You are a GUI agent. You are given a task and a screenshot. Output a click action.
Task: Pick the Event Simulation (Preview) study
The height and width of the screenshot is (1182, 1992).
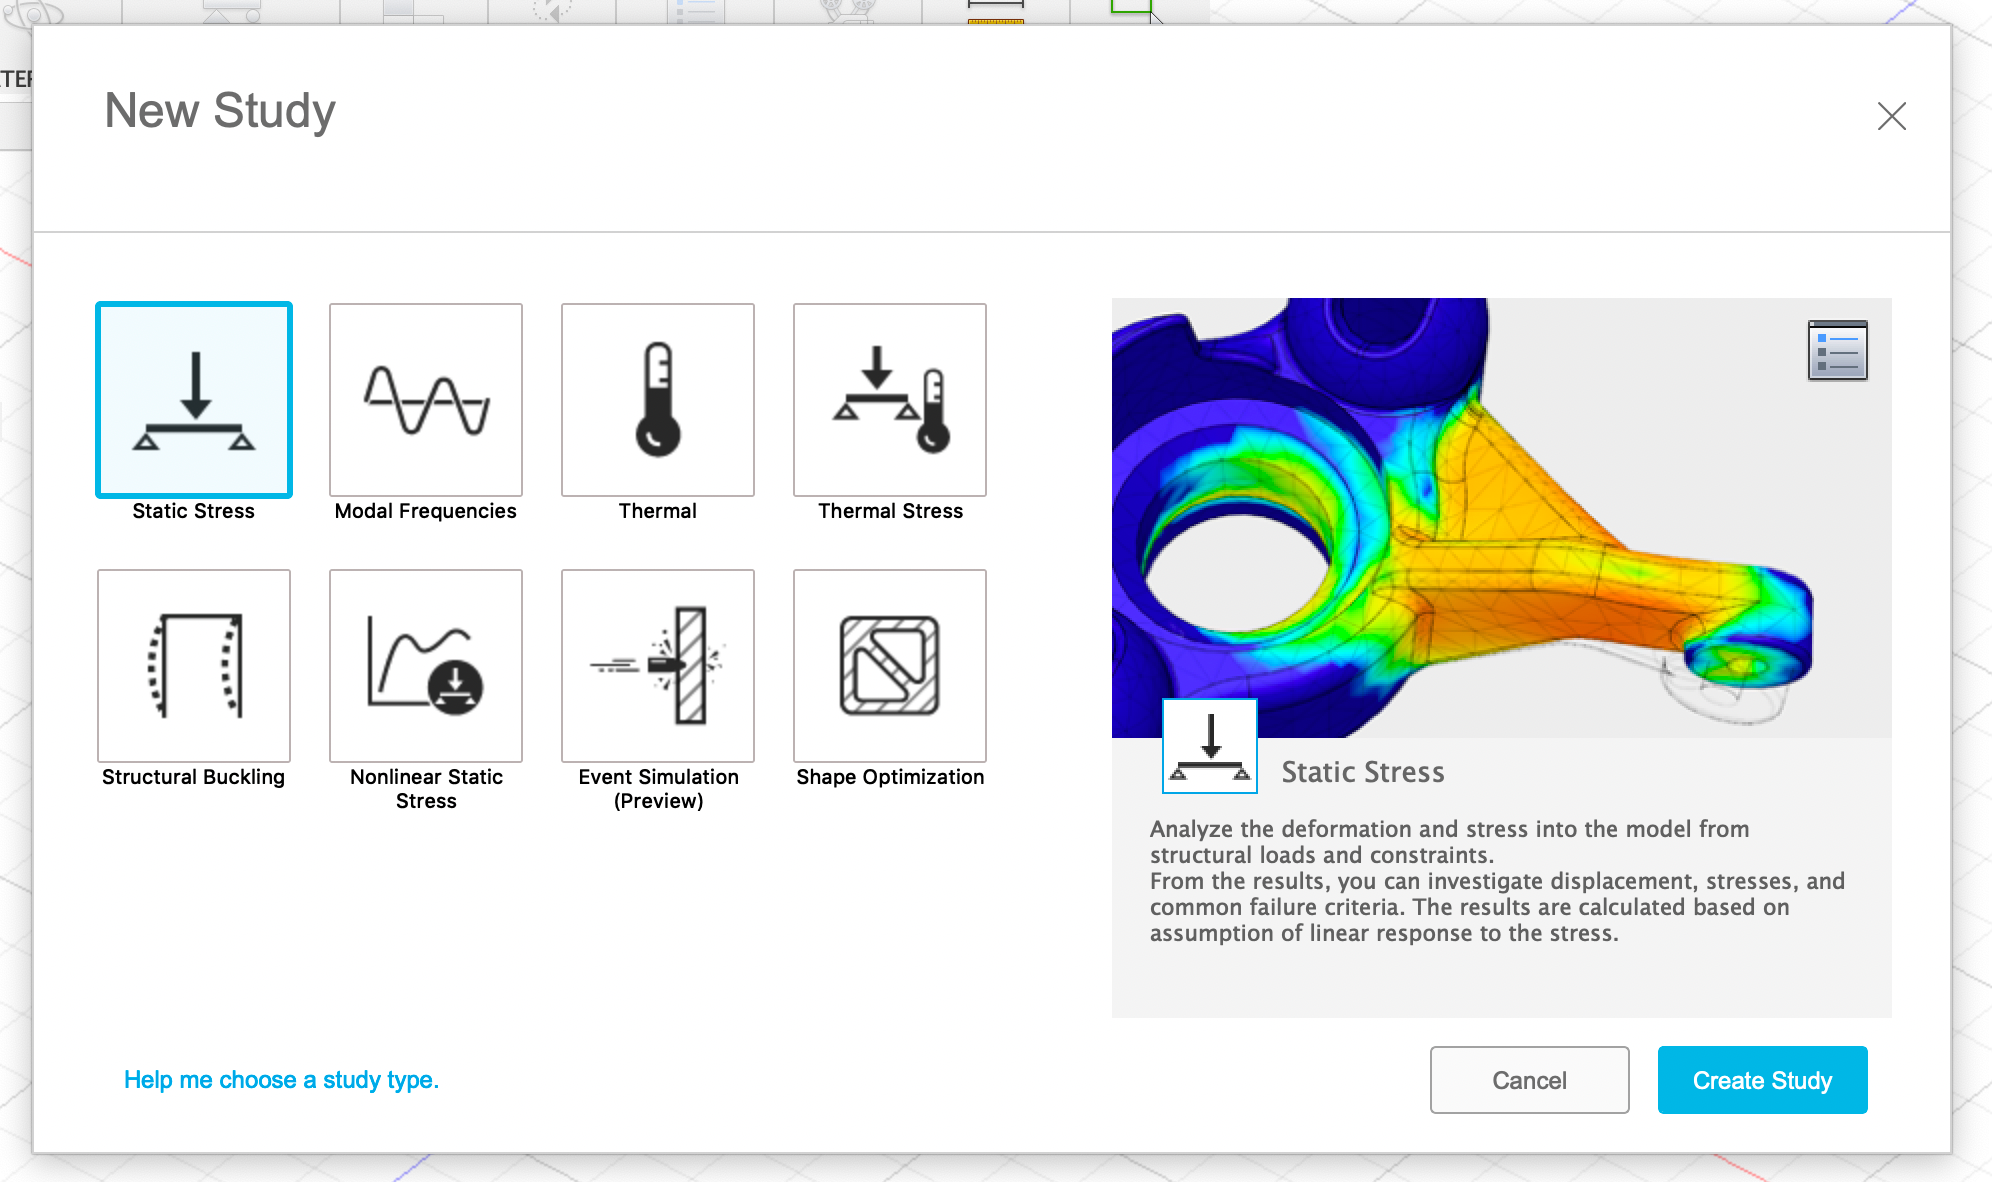click(657, 665)
